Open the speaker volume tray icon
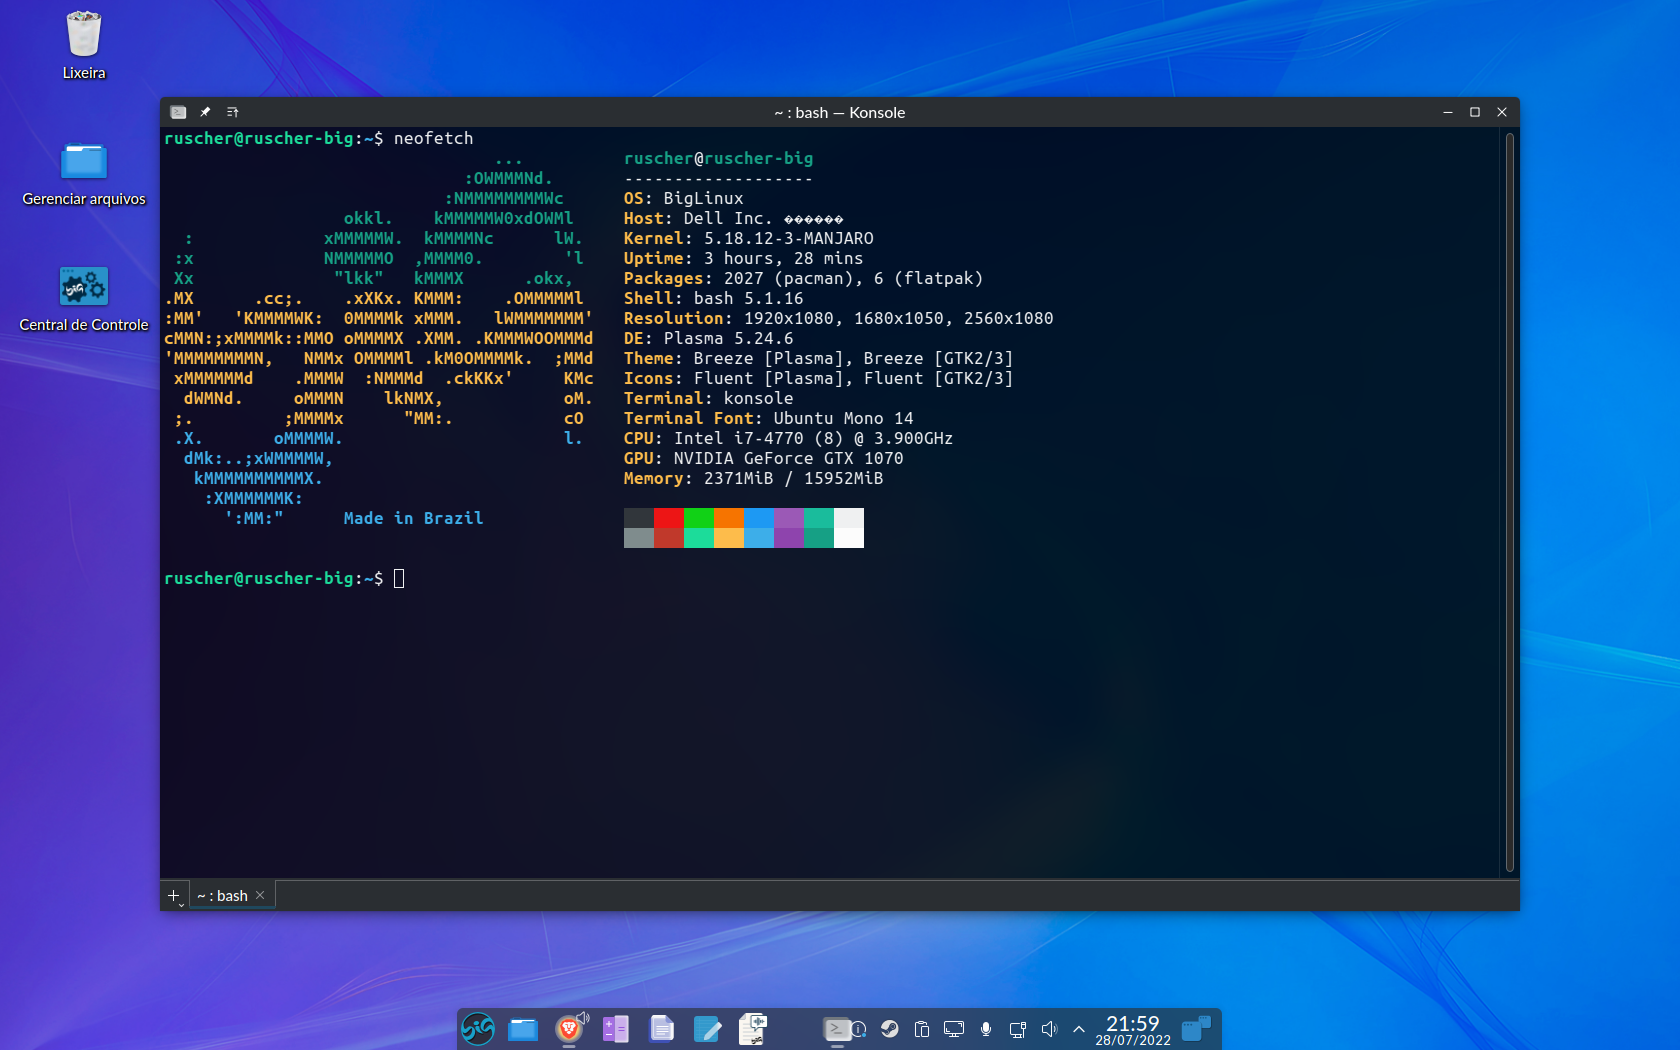 pos(1049,1029)
